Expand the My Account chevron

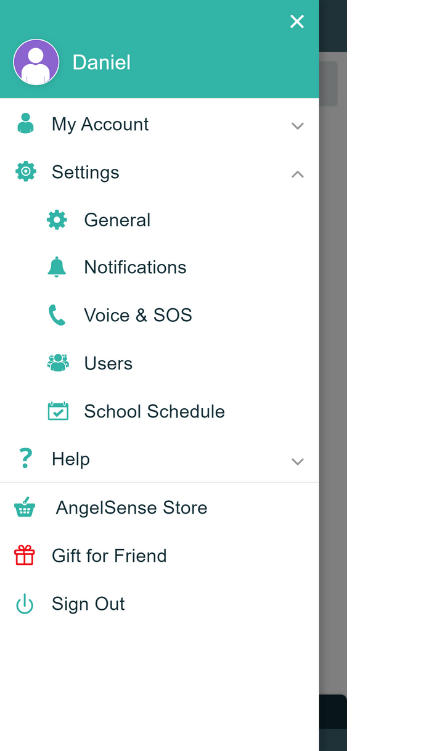point(297,126)
